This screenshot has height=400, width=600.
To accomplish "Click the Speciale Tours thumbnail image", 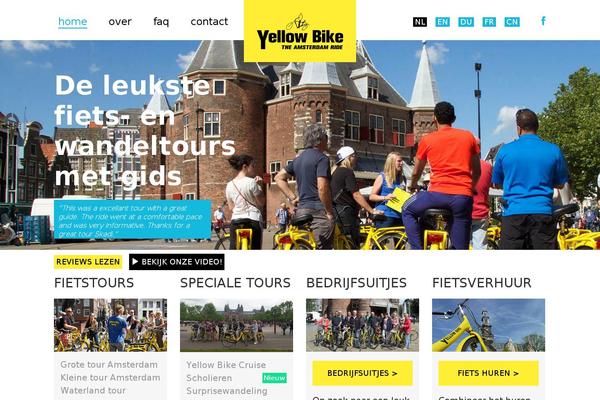I will [236, 325].
